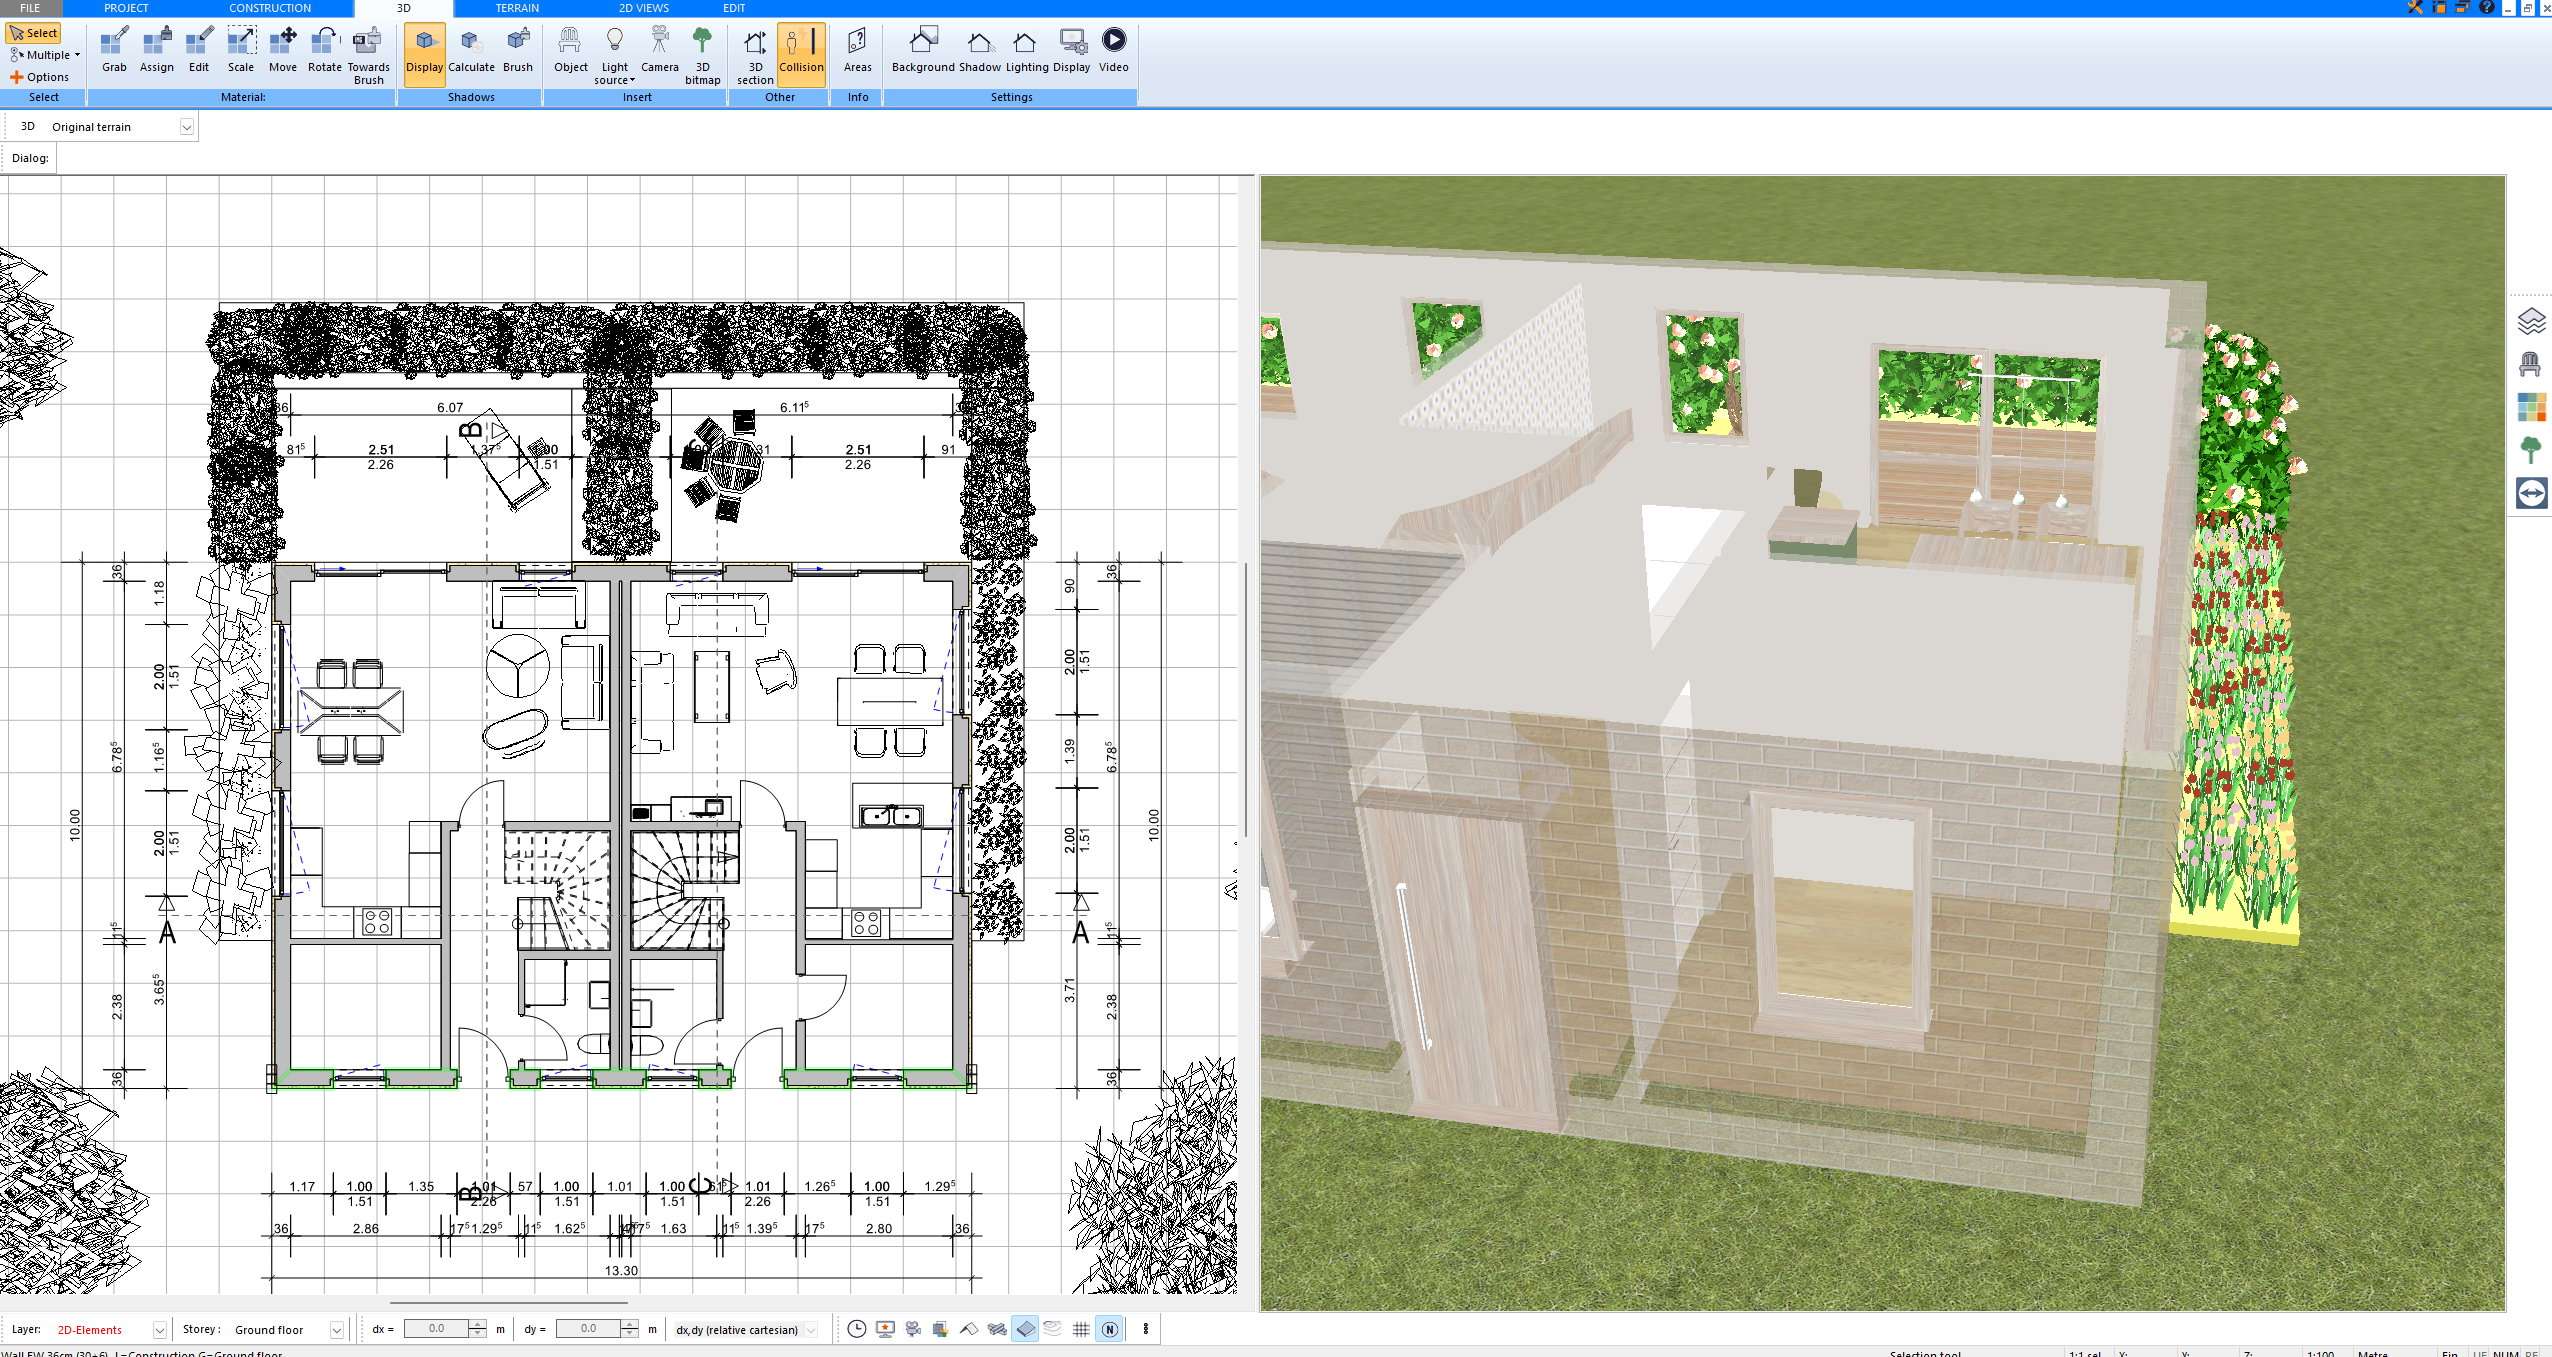
Task: Open the Light source dropdown
Action: coord(615,56)
